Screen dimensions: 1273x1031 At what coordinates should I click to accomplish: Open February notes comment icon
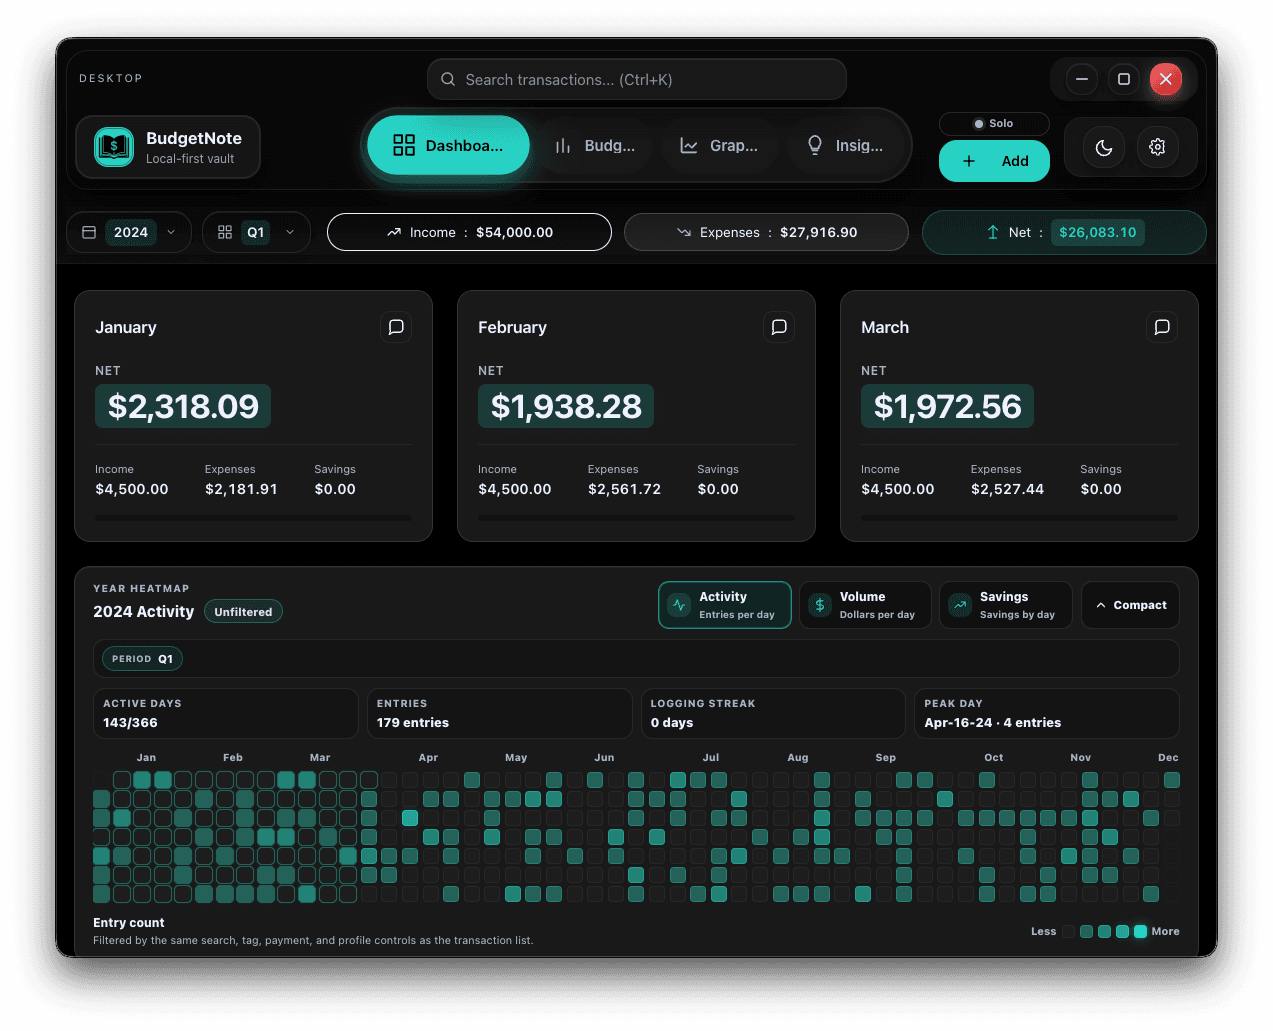click(x=779, y=327)
